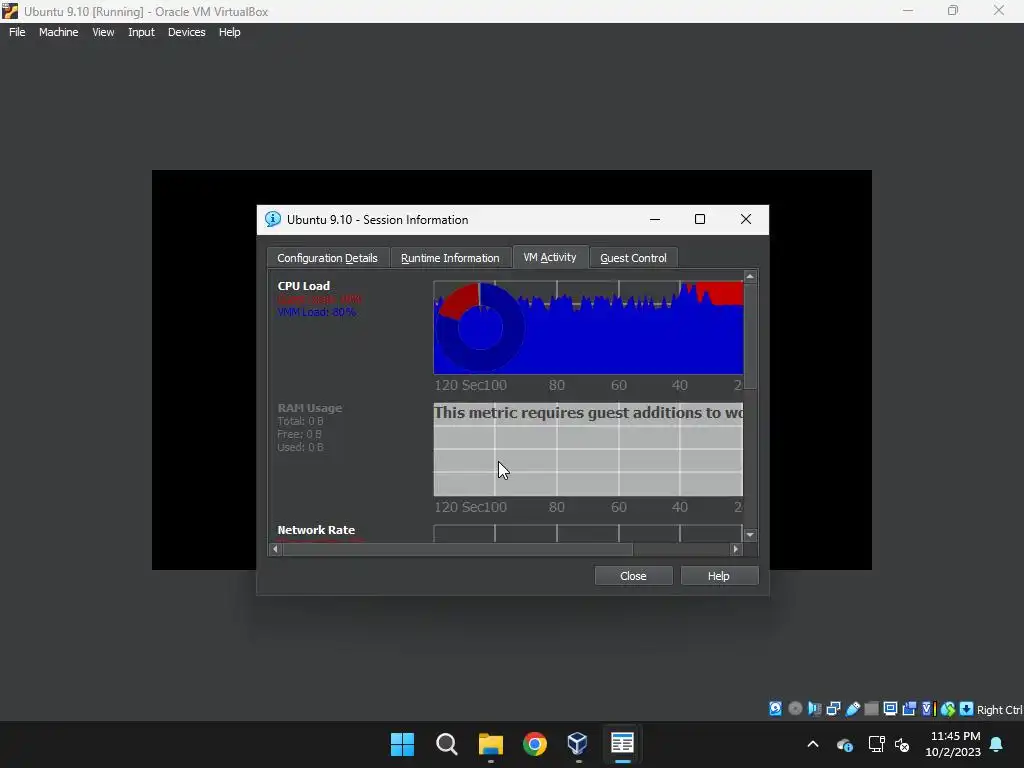Click the mouse integration status icon
The image size is (1024, 768).
948,709
